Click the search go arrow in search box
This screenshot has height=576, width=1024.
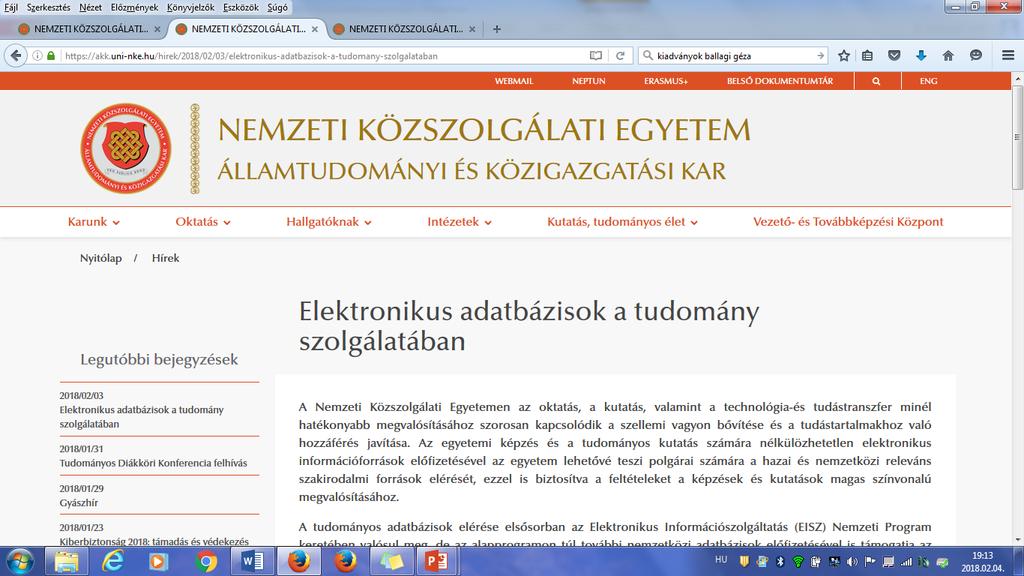point(820,56)
